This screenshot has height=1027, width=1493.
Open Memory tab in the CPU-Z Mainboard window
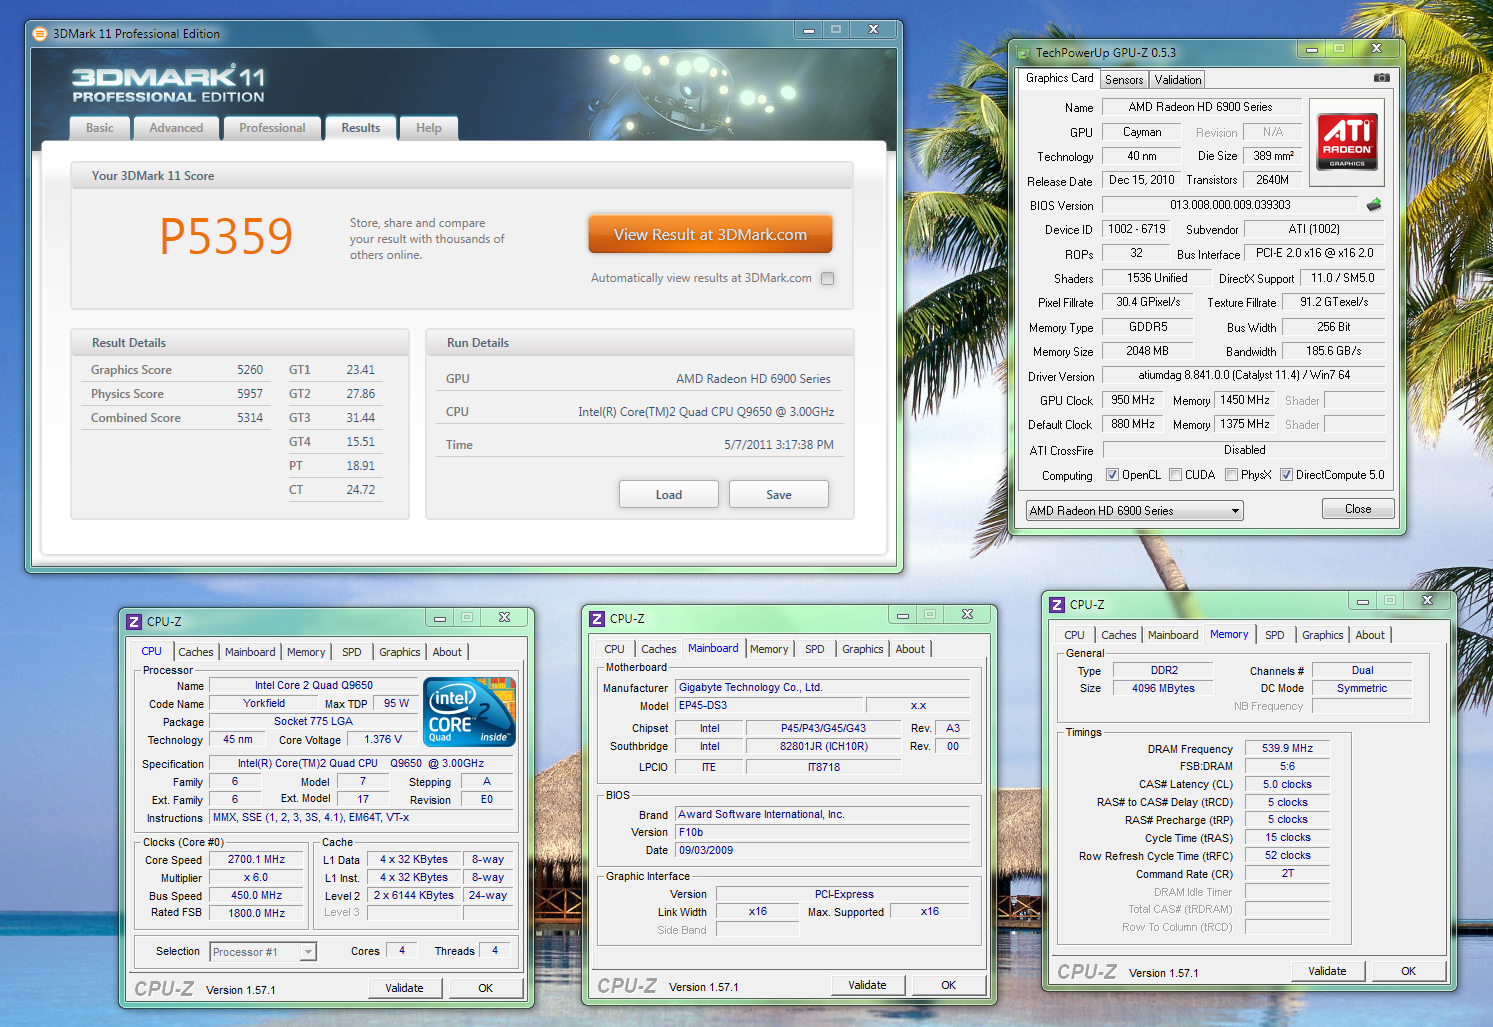[x=769, y=649]
